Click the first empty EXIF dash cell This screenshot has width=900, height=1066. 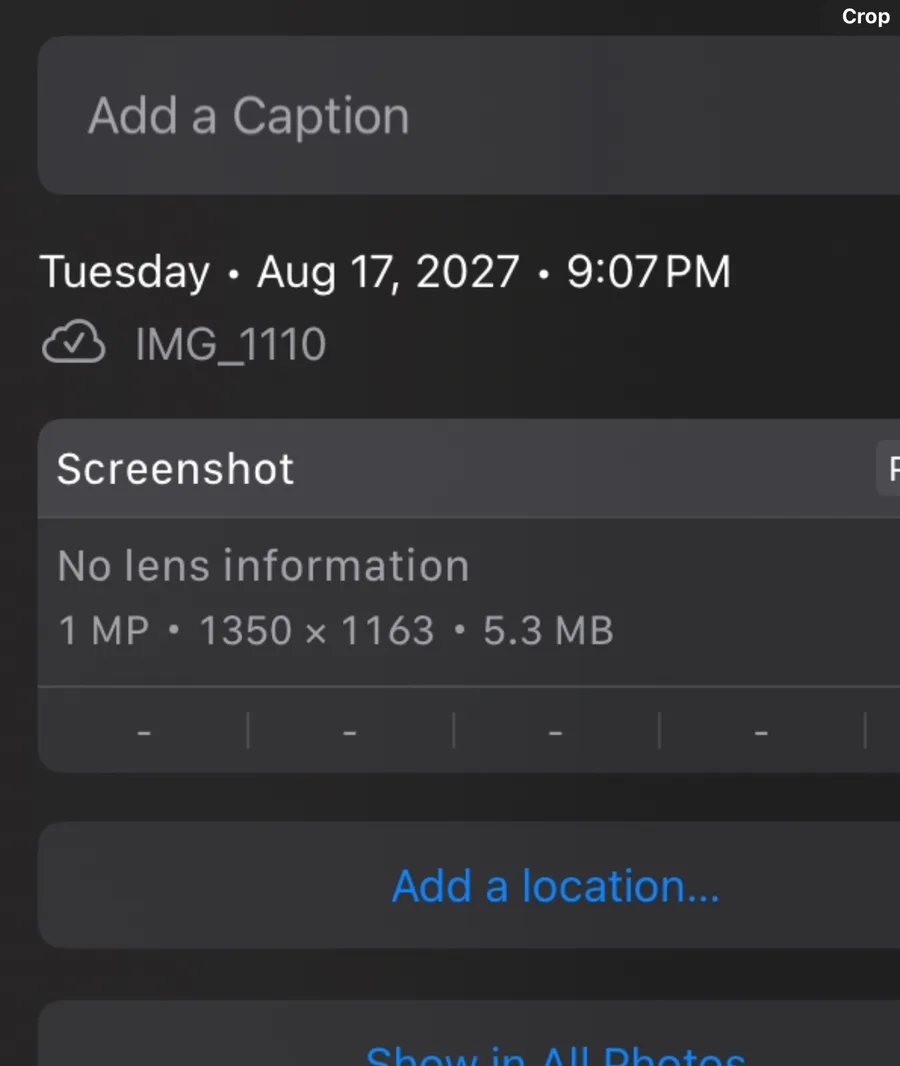pos(144,733)
